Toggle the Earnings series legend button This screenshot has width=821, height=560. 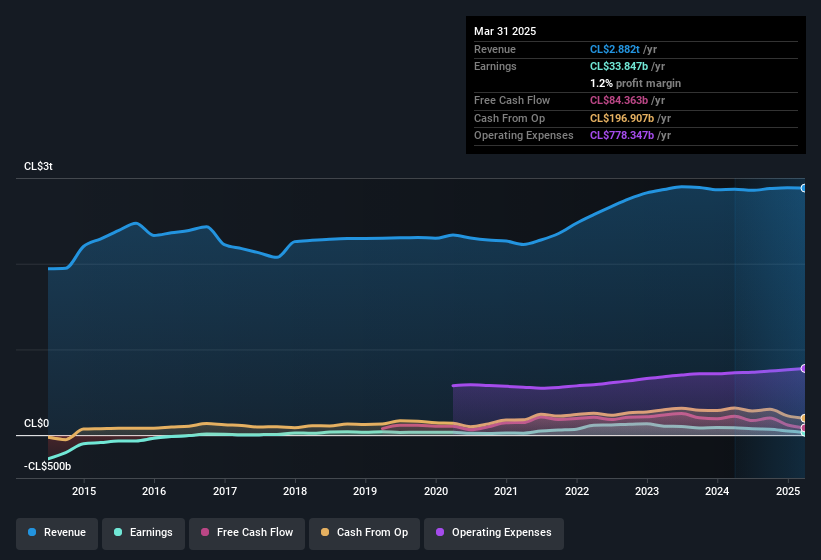coord(143,533)
